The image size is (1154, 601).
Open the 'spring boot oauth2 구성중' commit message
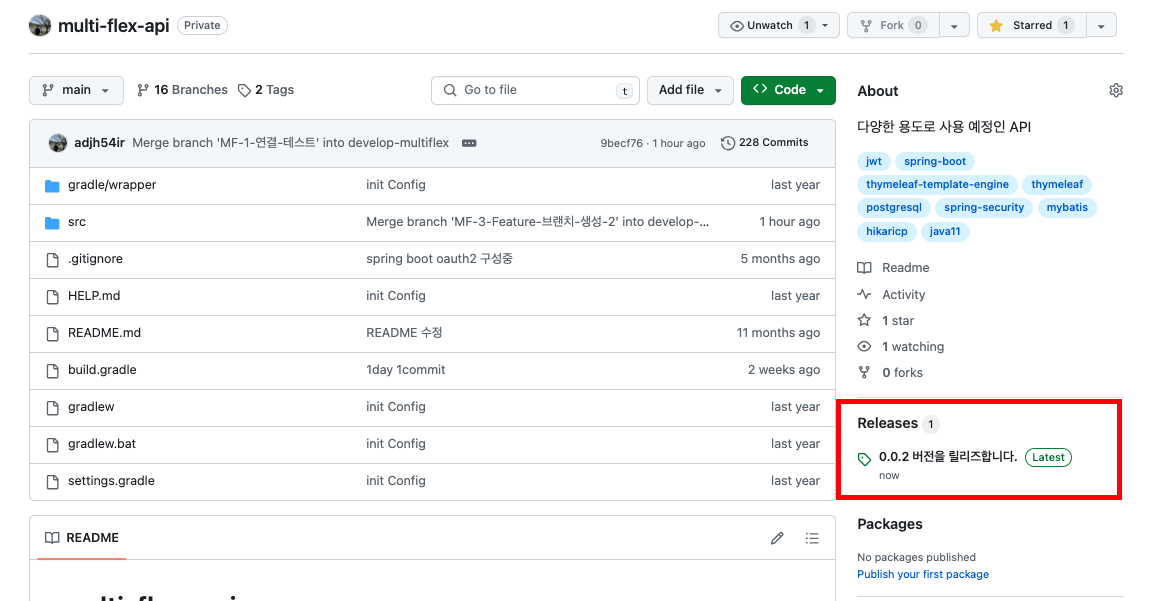[x=439, y=258]
